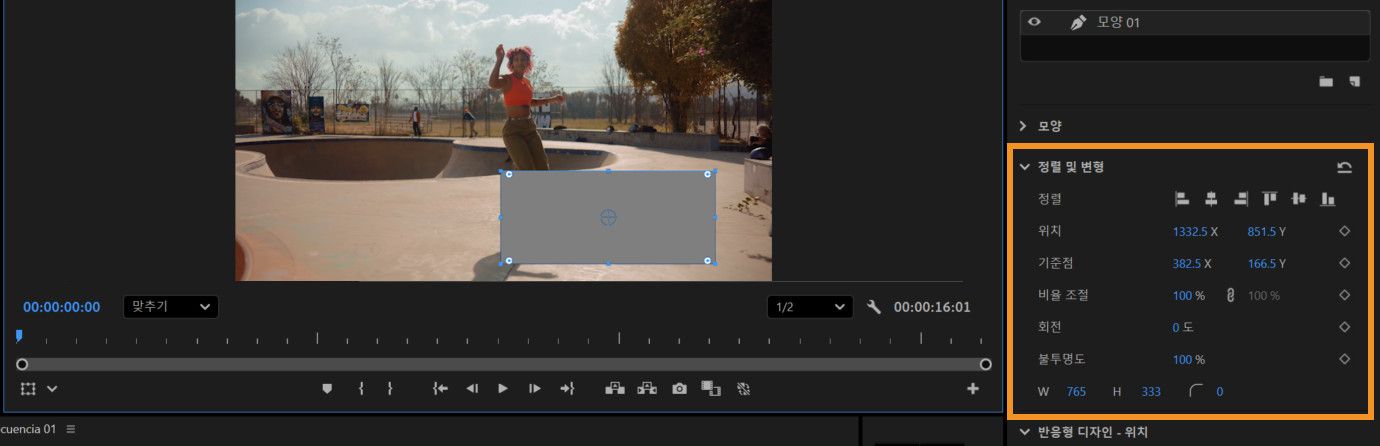Click the duration timecode 00:00:16:01
This screenshot has width=1380, height=446.
932,307
